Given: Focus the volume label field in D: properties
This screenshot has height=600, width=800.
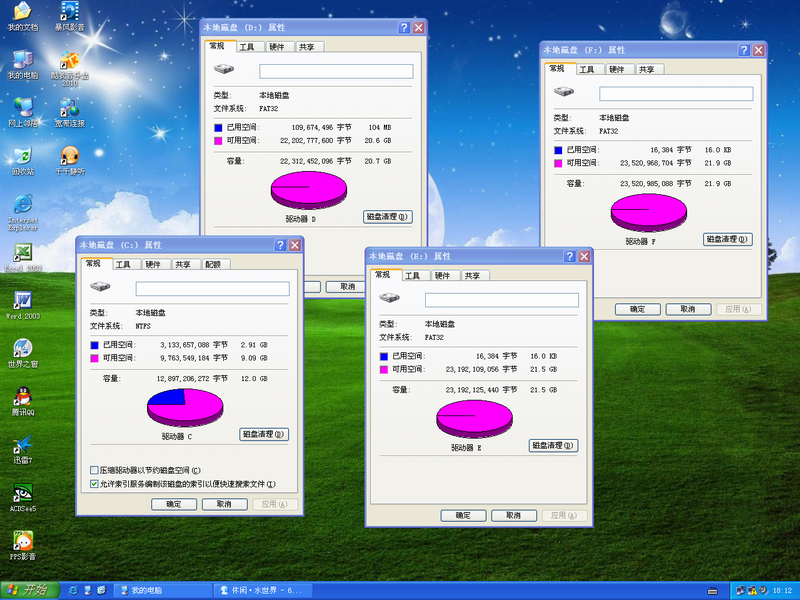Looking at the screenshot, I should pos(336,71).
